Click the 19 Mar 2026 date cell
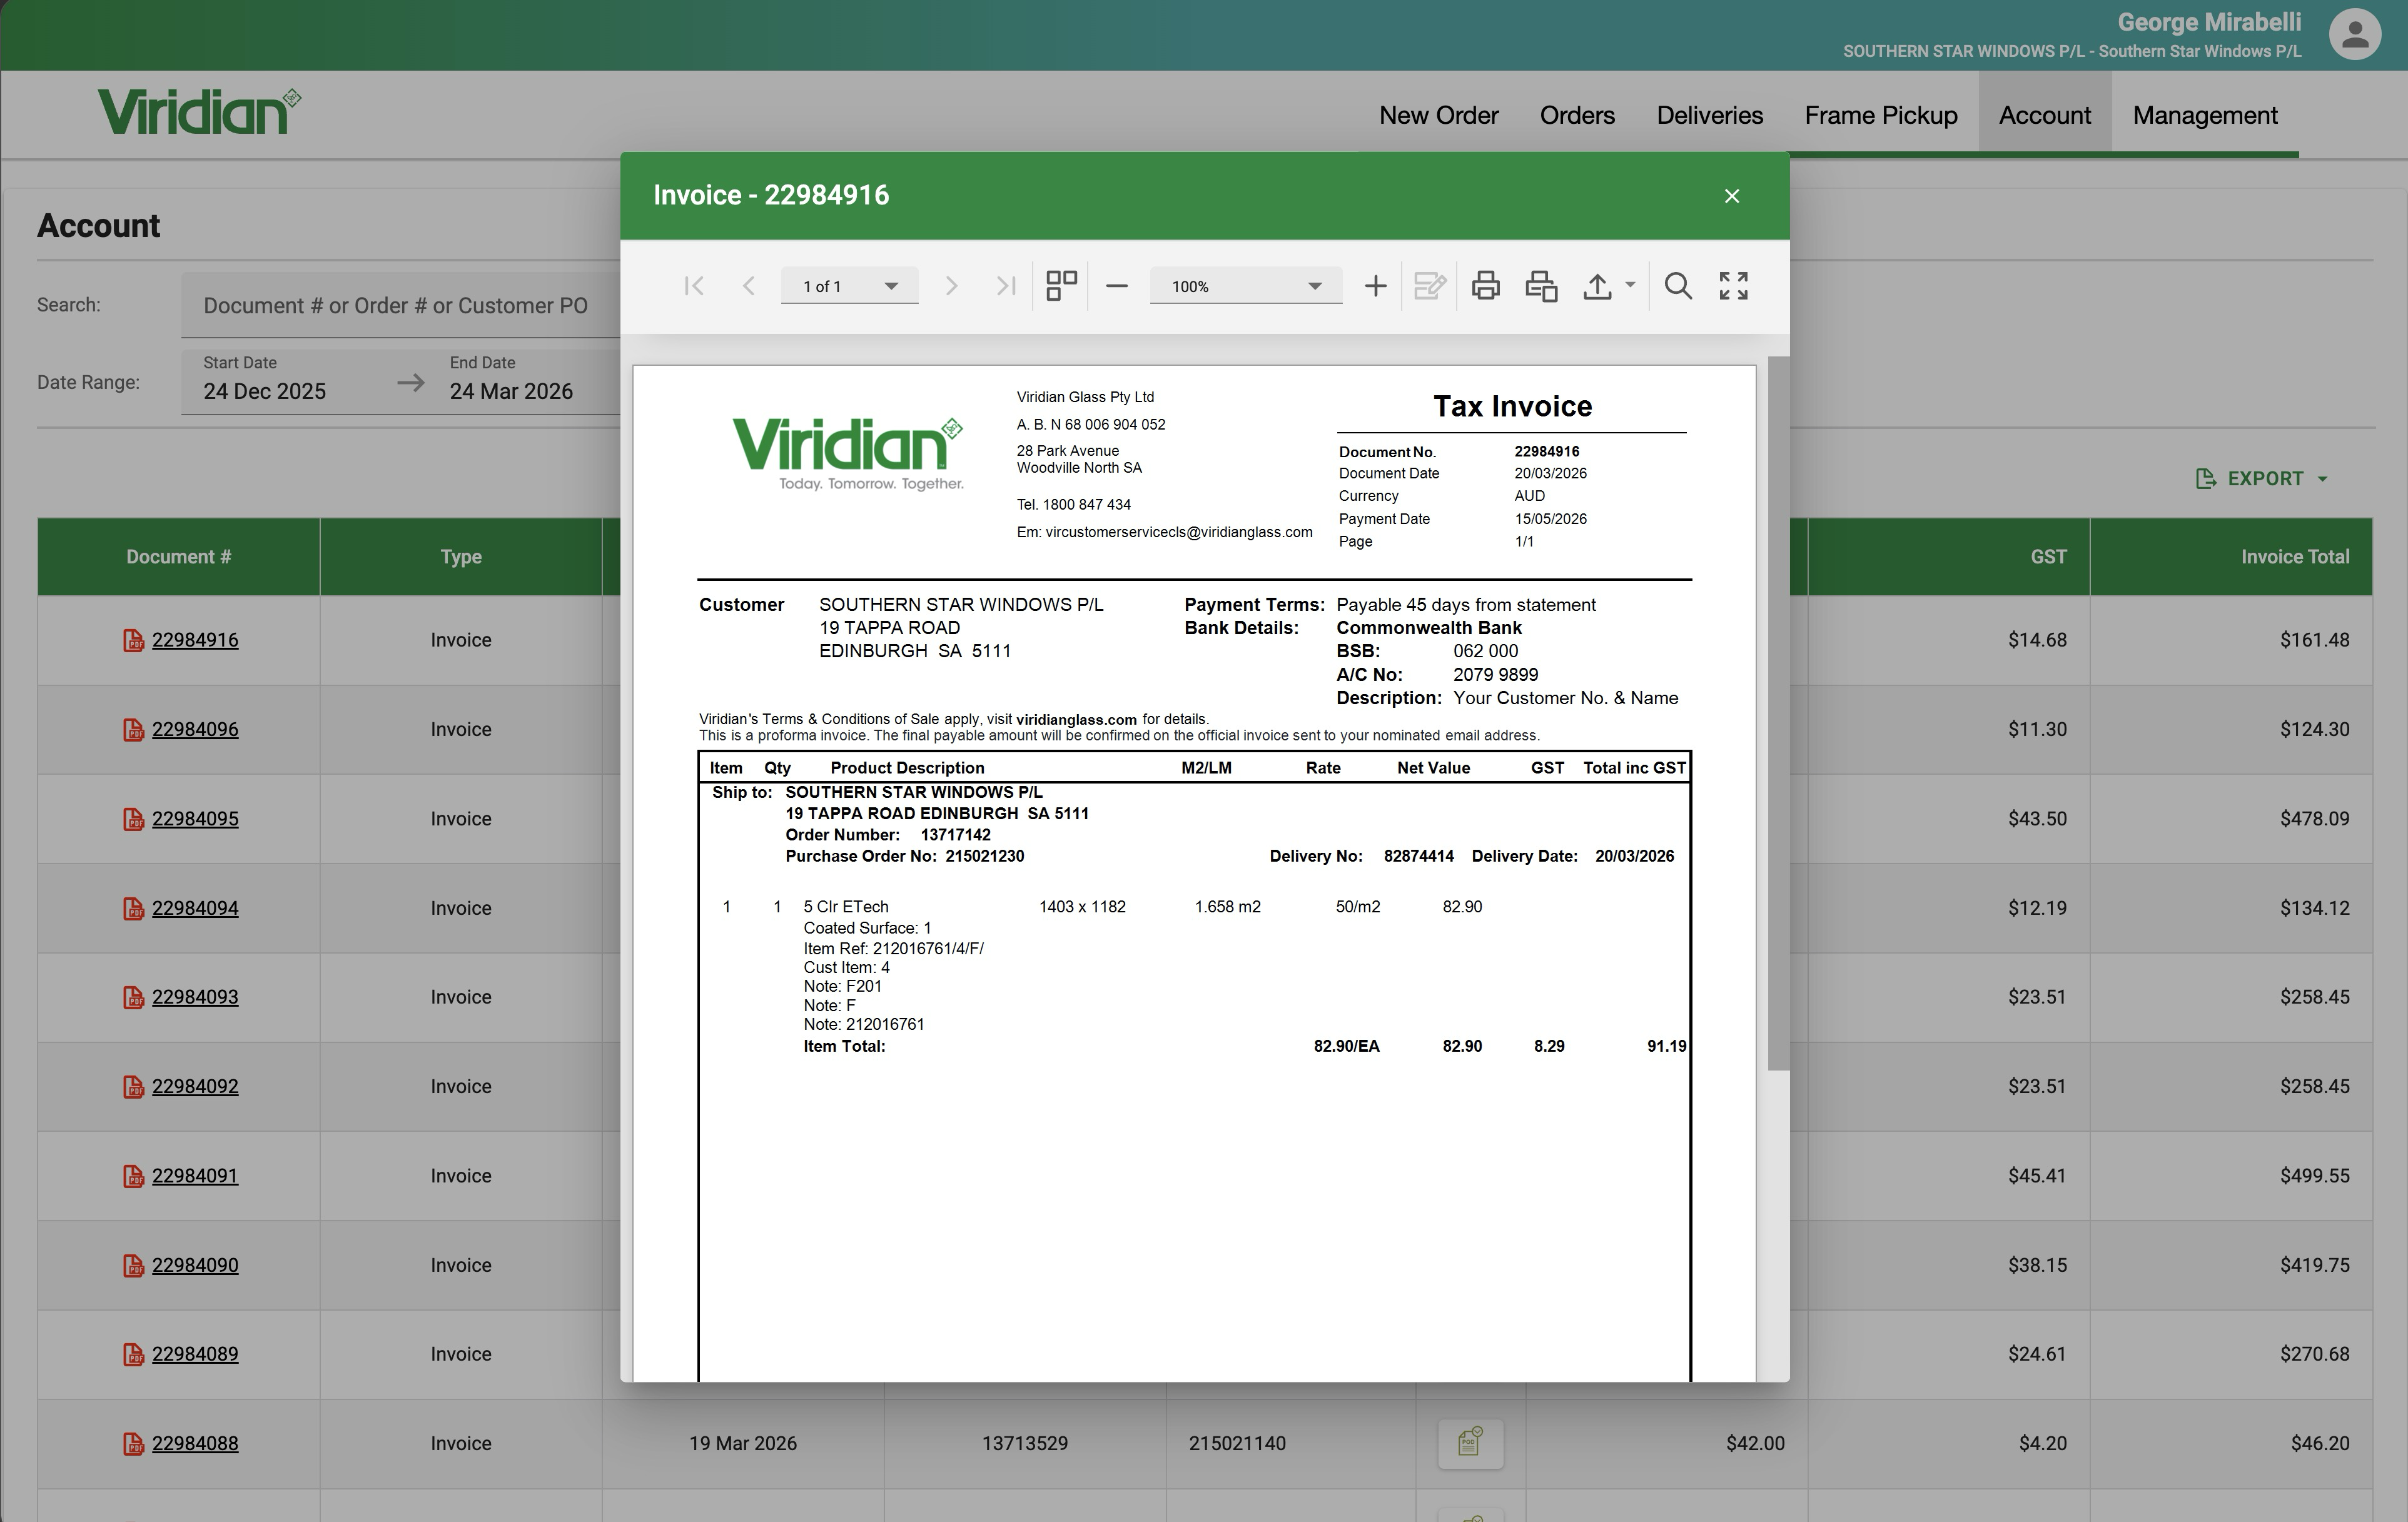The image size is (2408, 1522). (743, 1444)
